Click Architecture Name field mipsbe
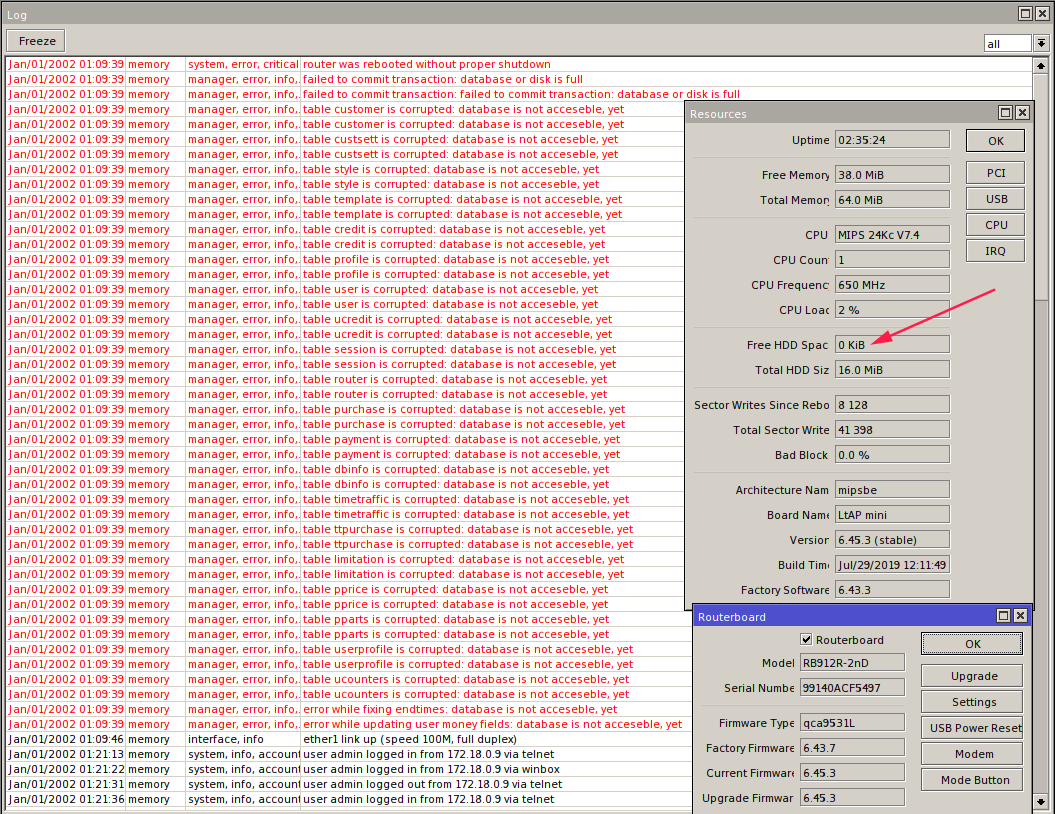Screen dimensions: 1055x814 point(892,490)
